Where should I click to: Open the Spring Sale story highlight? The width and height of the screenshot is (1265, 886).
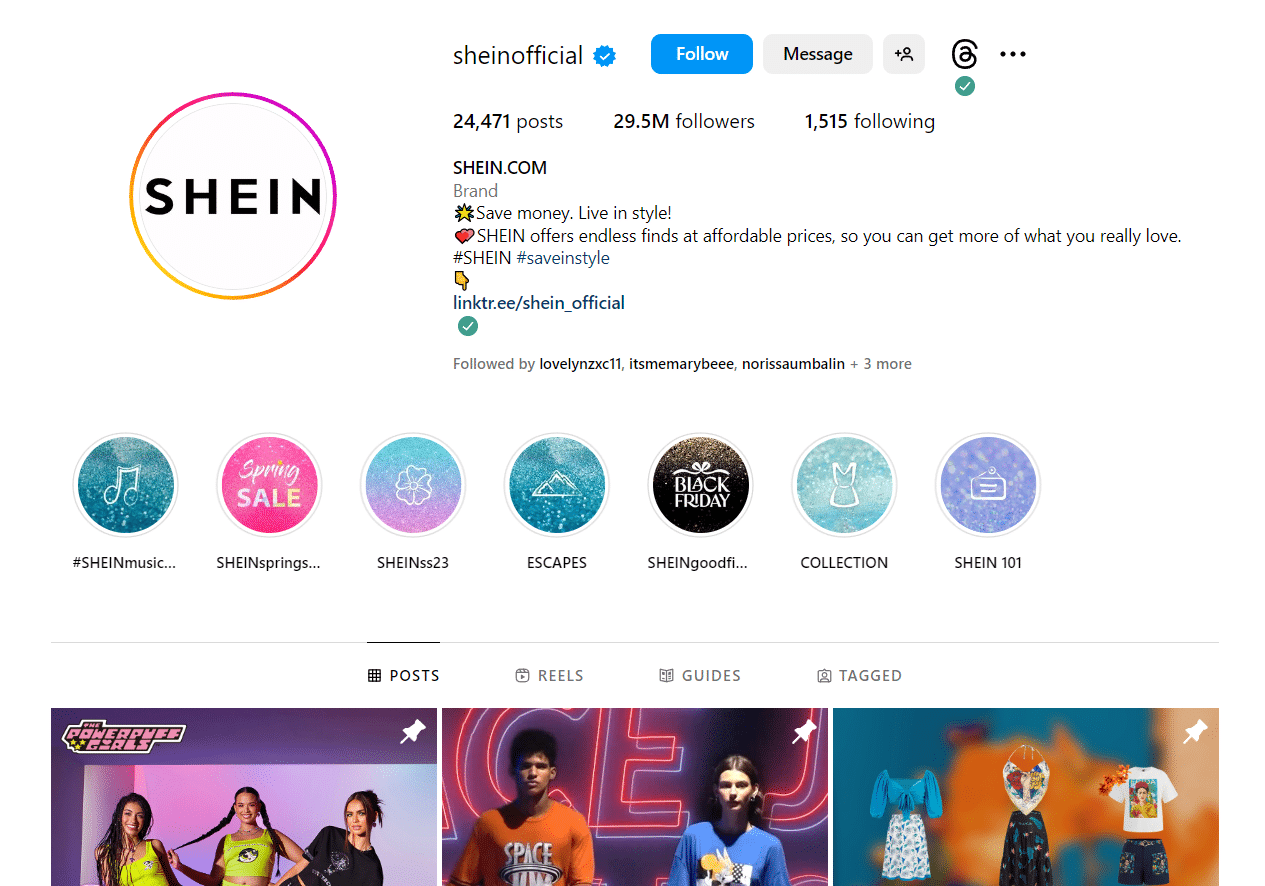pyautogui.click(x=269, y=486)
